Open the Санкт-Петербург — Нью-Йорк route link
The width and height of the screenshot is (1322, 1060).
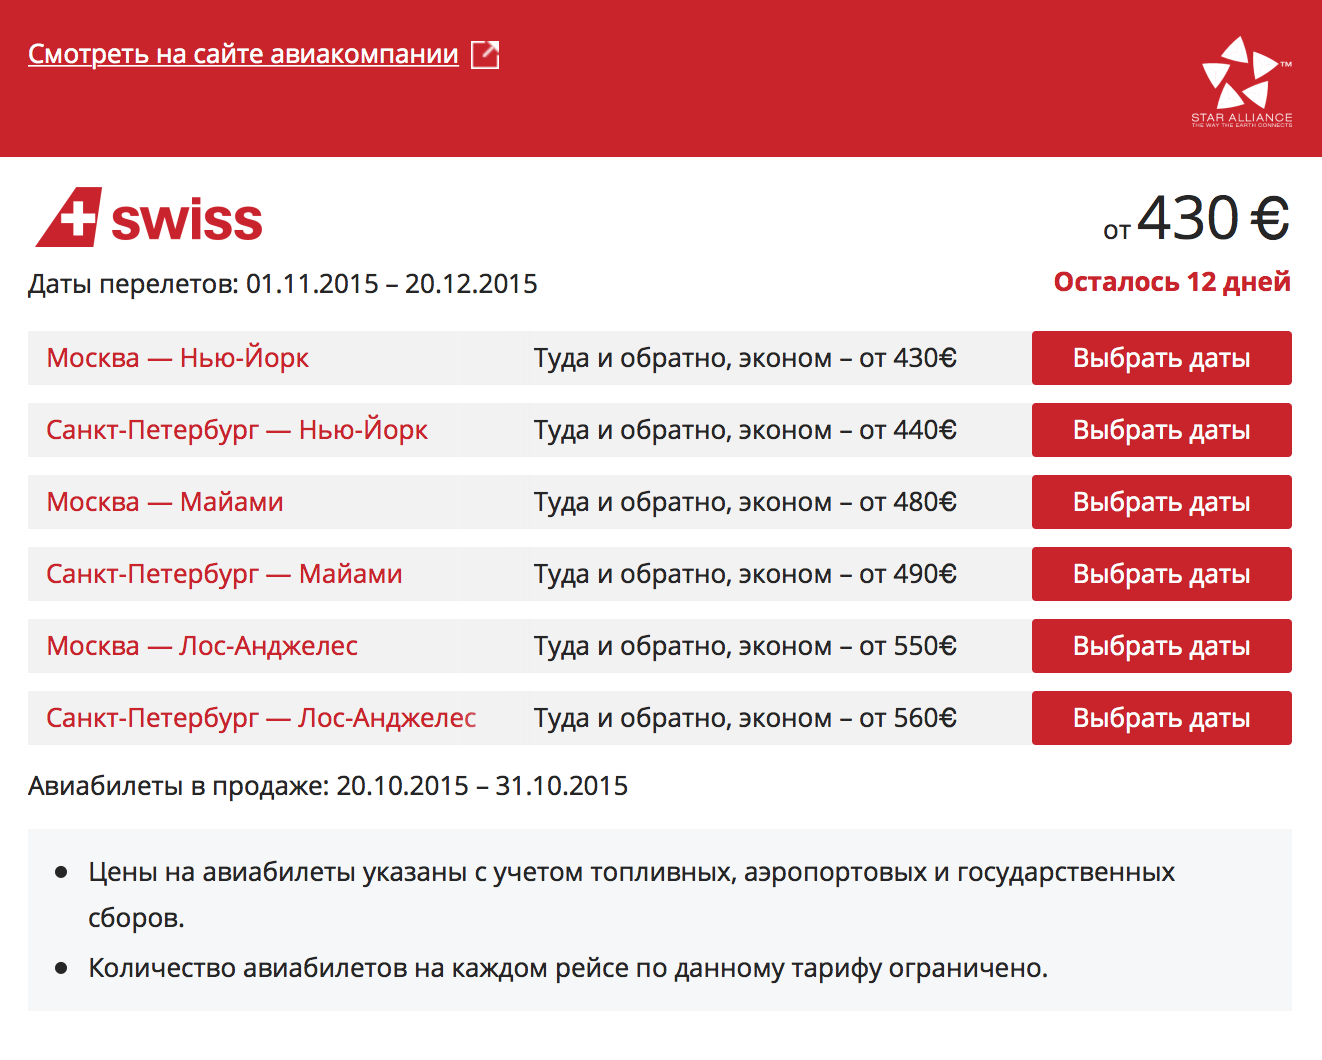click(x=237, y=430)
